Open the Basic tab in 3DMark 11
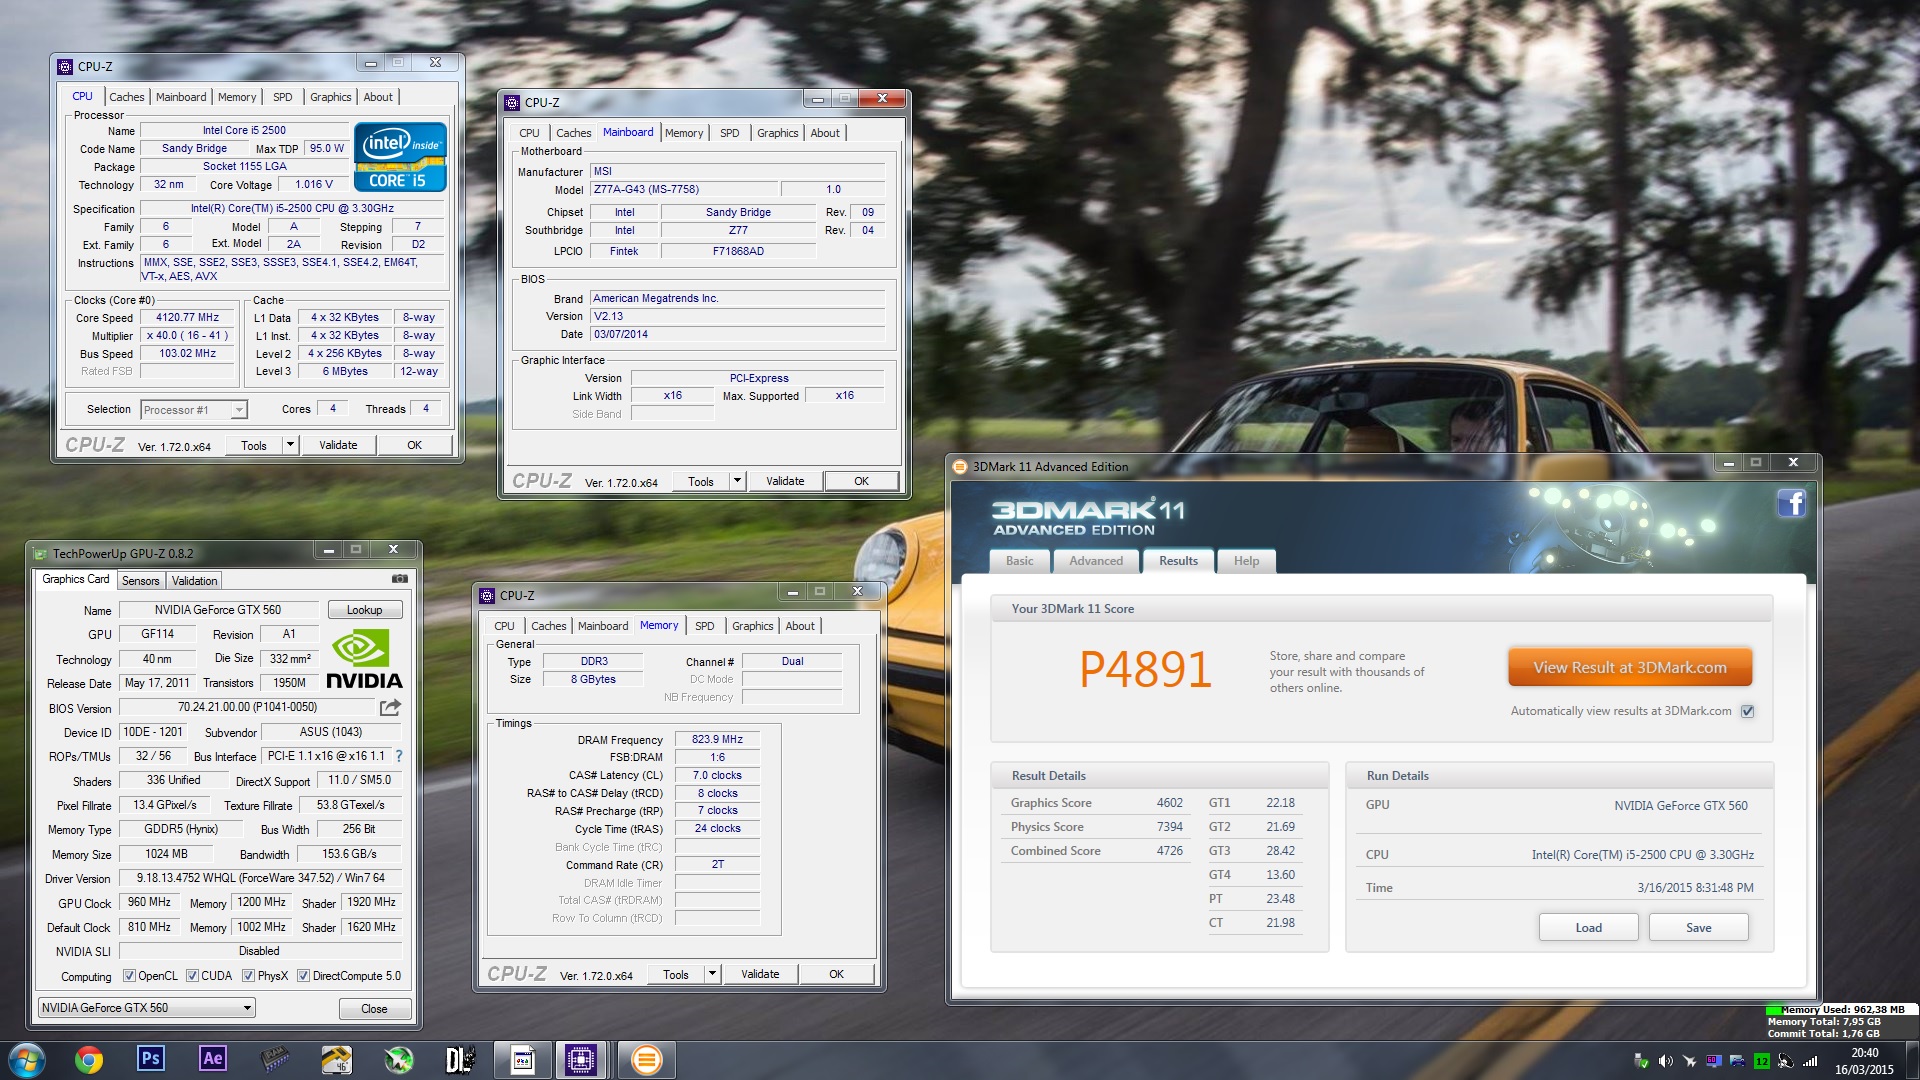 1020,561
